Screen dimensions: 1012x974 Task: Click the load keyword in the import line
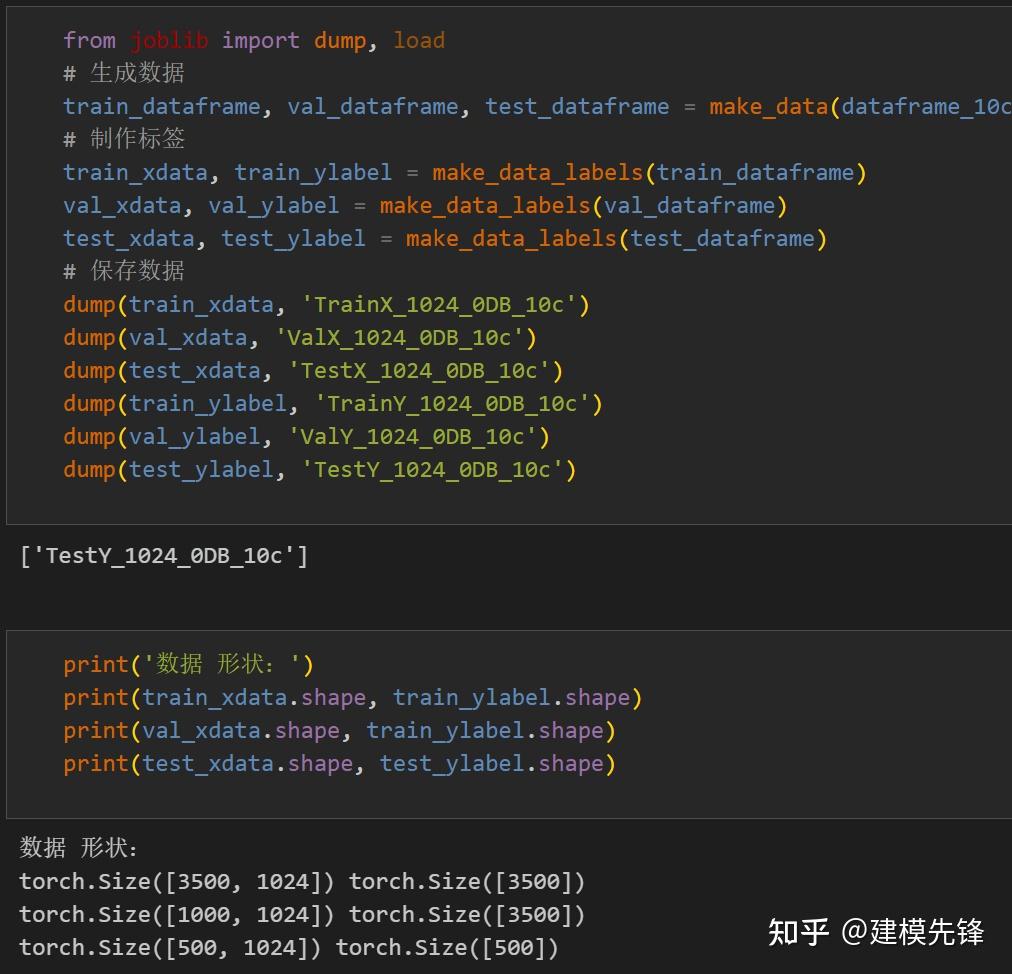(419, 40)
